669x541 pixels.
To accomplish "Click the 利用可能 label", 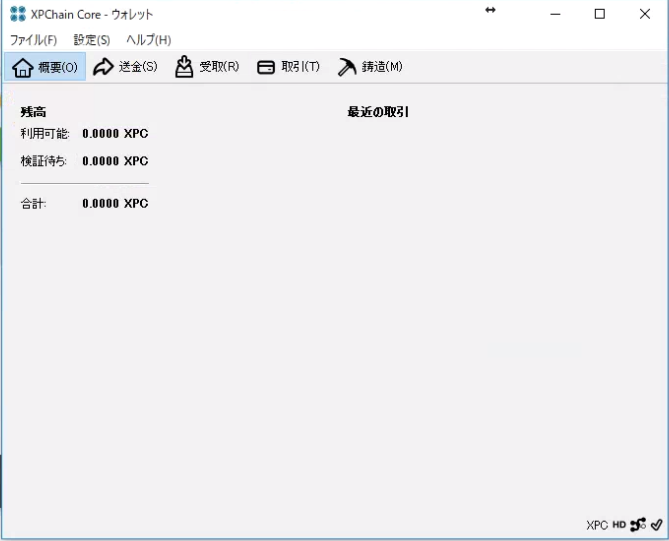I will point(45,134).
